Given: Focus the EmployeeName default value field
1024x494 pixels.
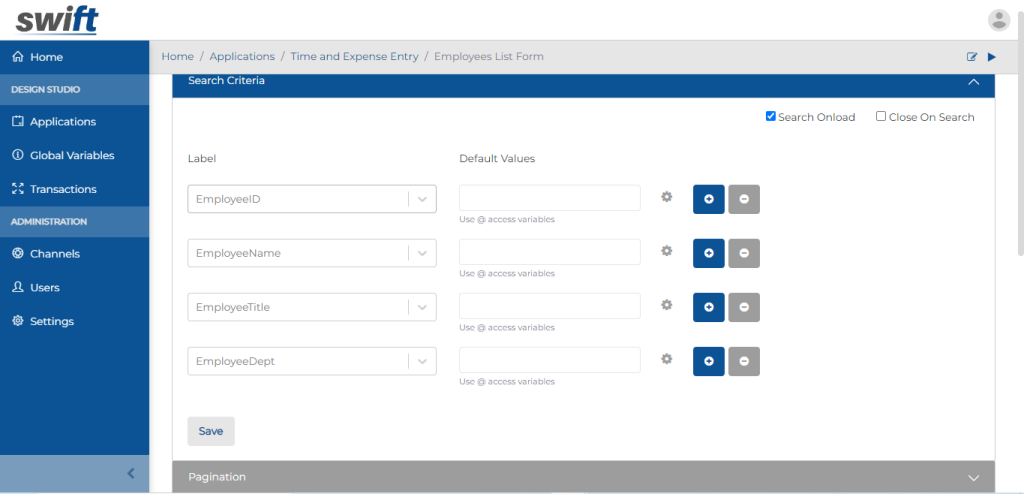Looking at the screenshot, I should (x=550, y=252).
